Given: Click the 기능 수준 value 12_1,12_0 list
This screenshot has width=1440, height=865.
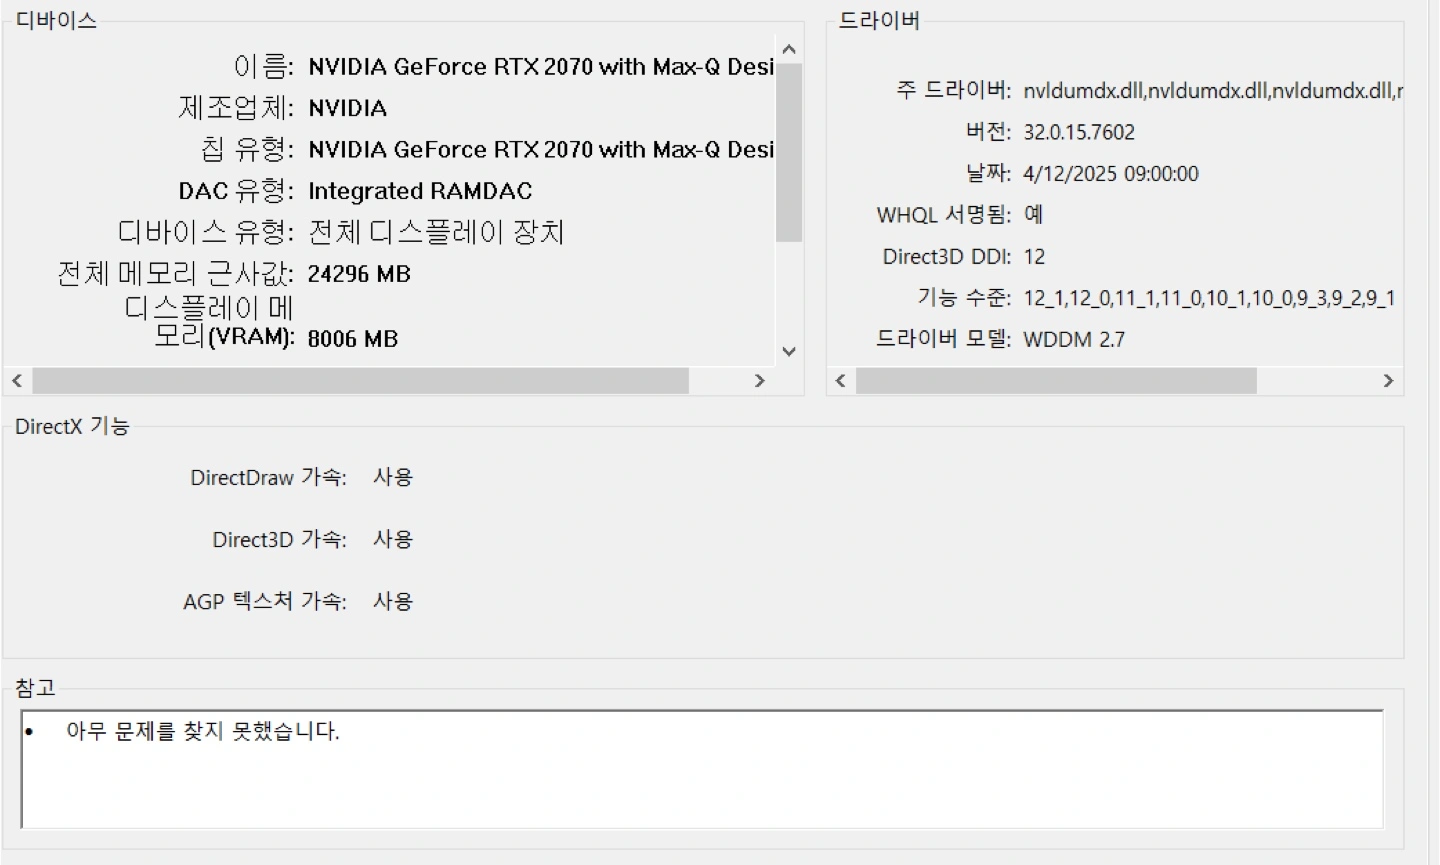Looking at the screenshot, I should [1209, 298].
